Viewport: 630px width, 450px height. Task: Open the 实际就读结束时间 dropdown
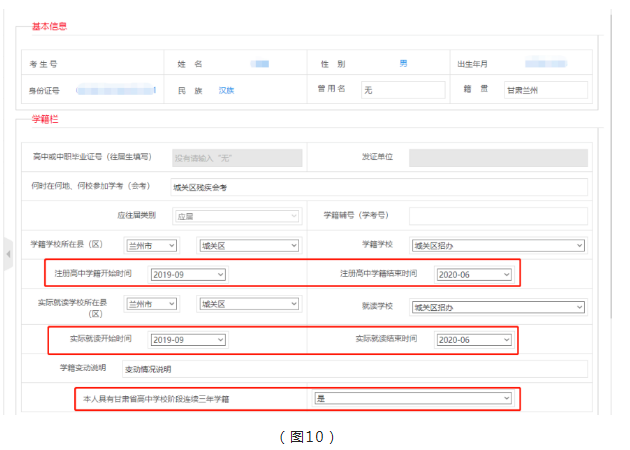point(473,340)
